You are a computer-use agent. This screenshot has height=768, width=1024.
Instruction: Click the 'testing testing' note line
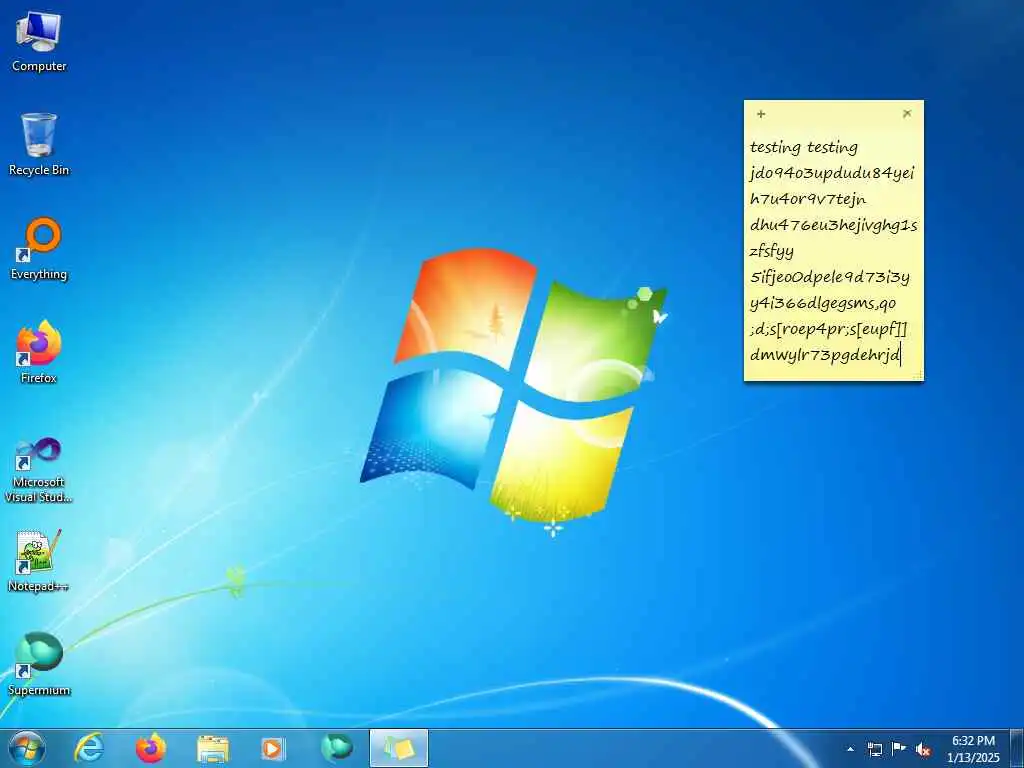pyautogui.click(x=804, y=148)
